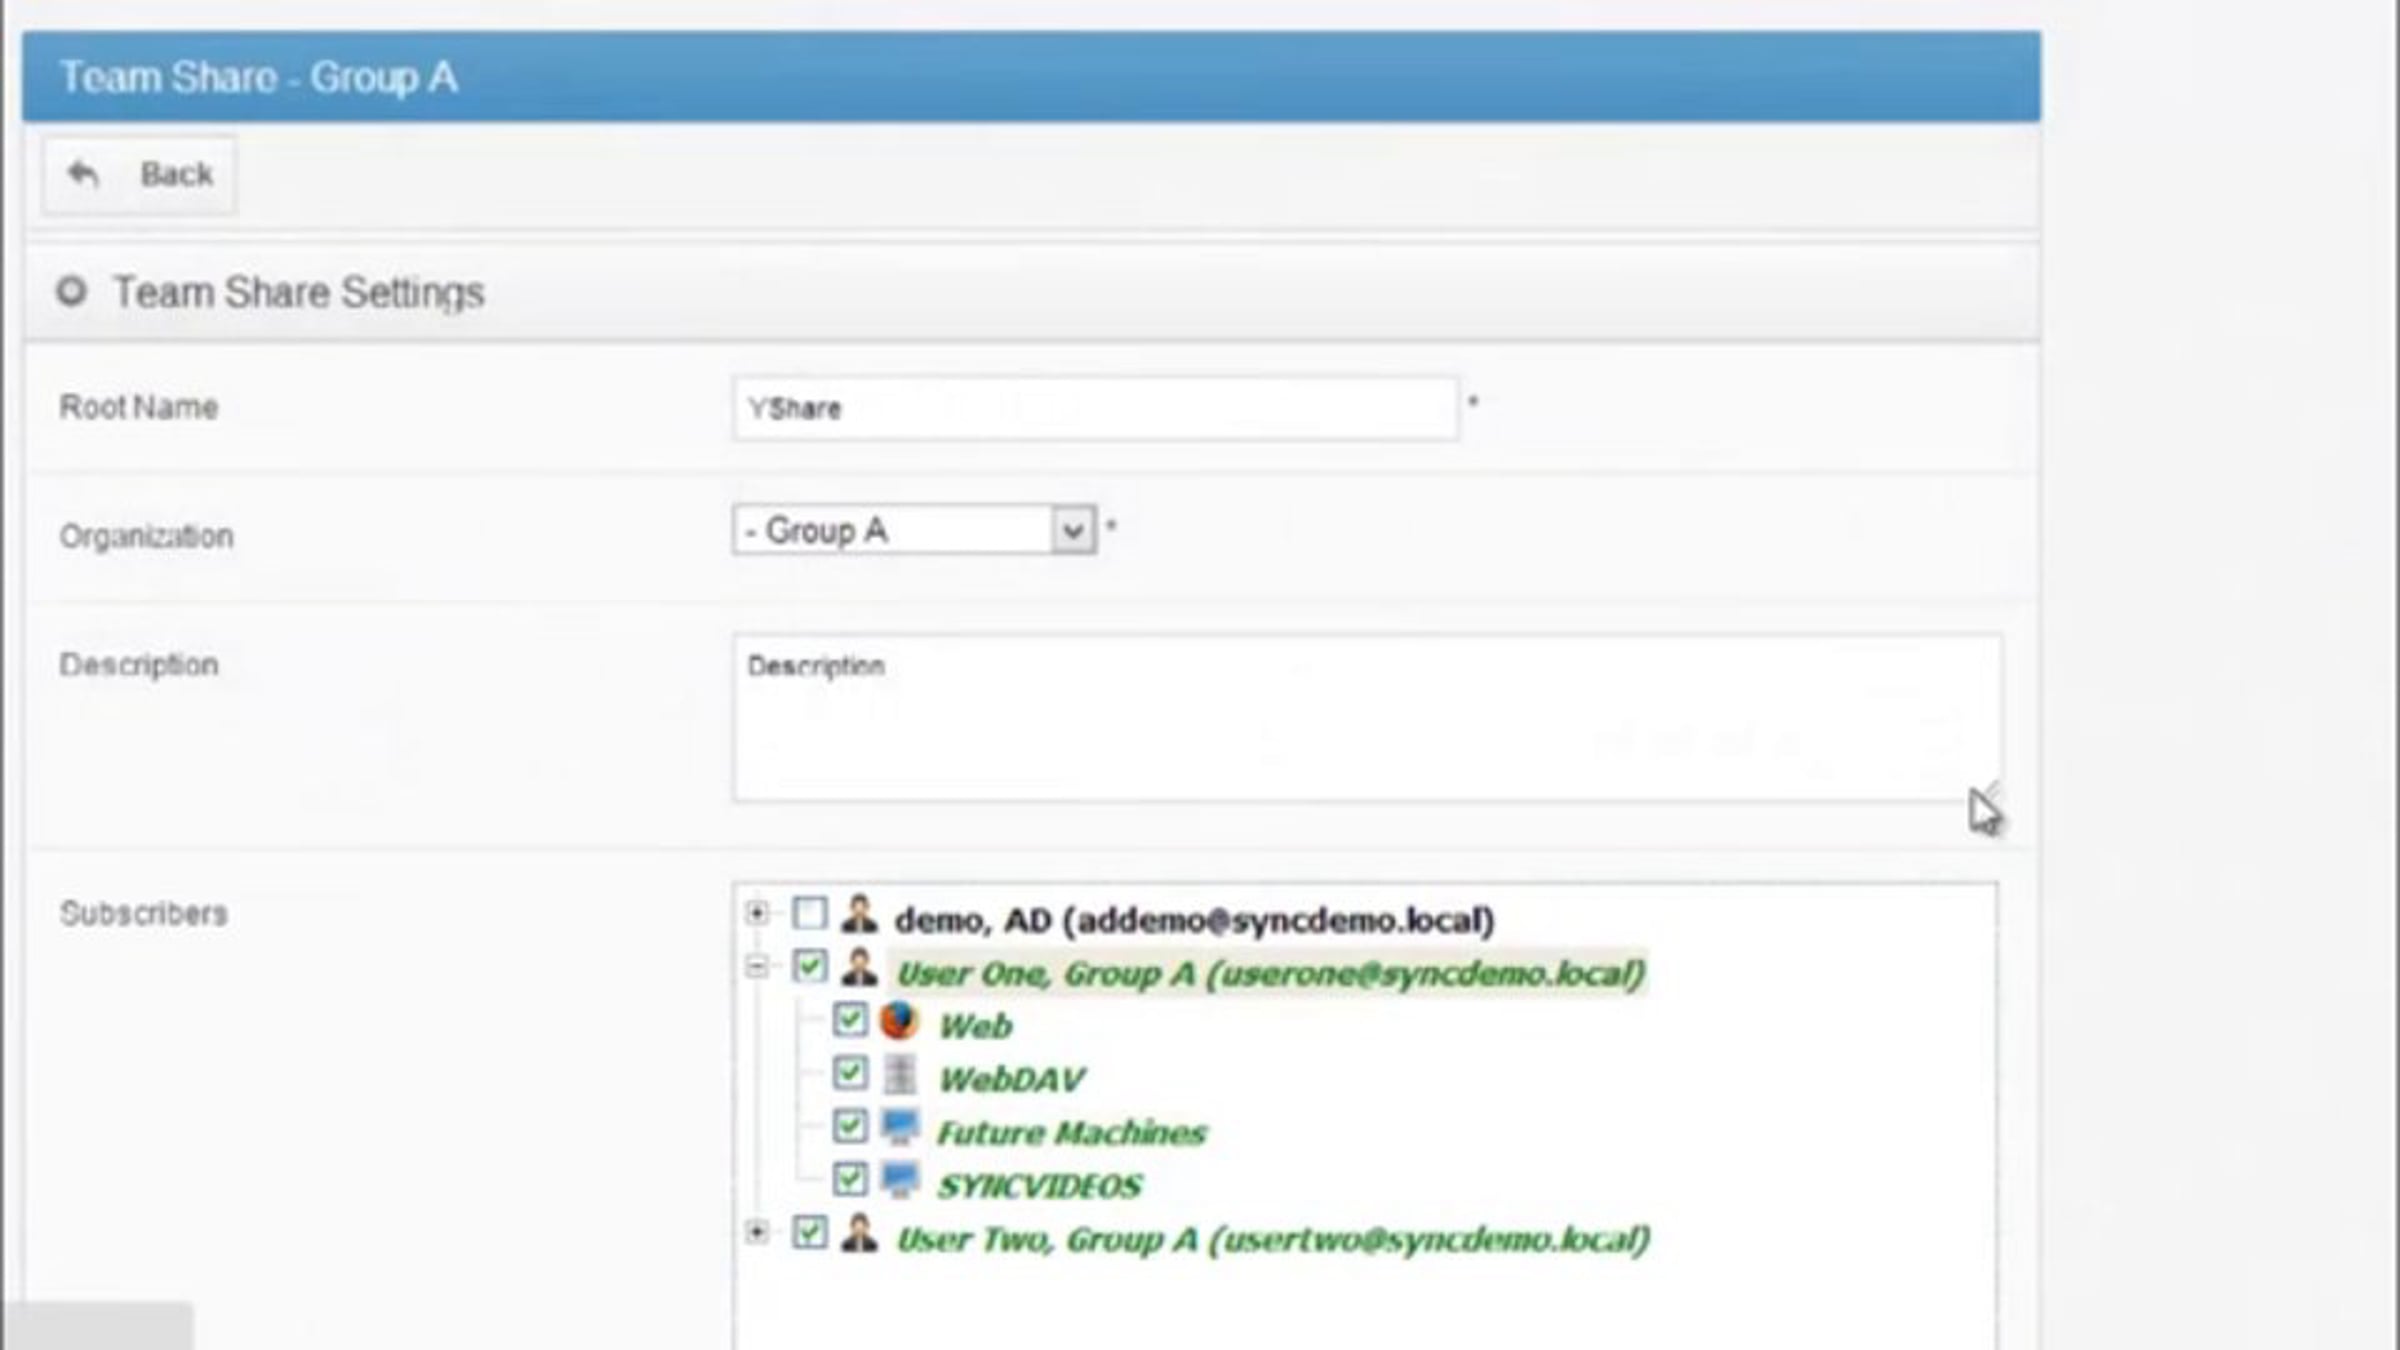Check the demo, AD subscriber checkbox
This screenshot has width=2400, height=1350.
(x=810, y=913)
